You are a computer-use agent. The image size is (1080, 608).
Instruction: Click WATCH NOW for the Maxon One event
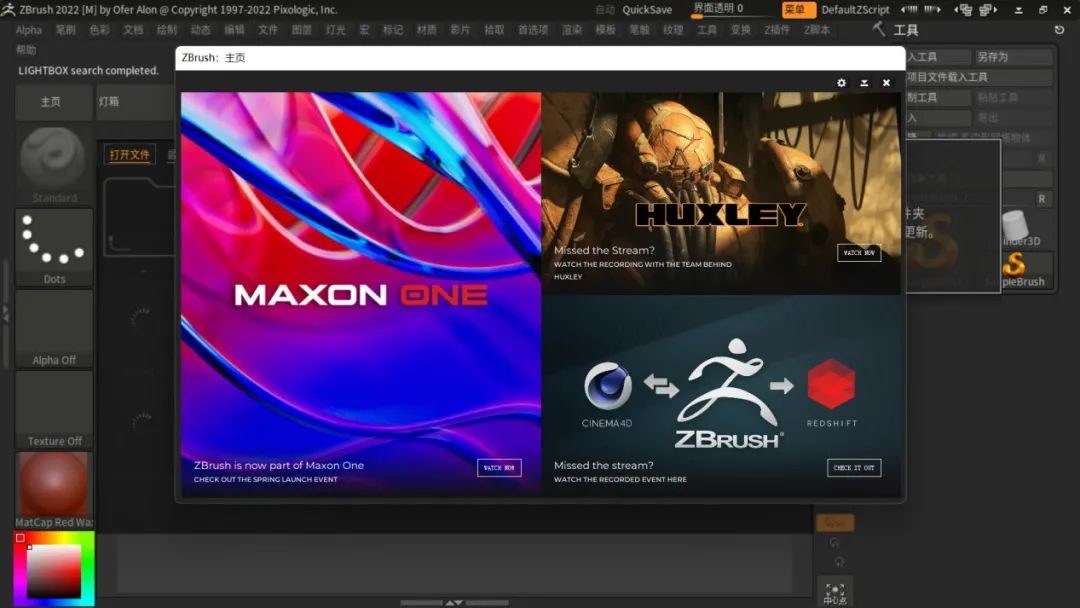tap(498, 466)
